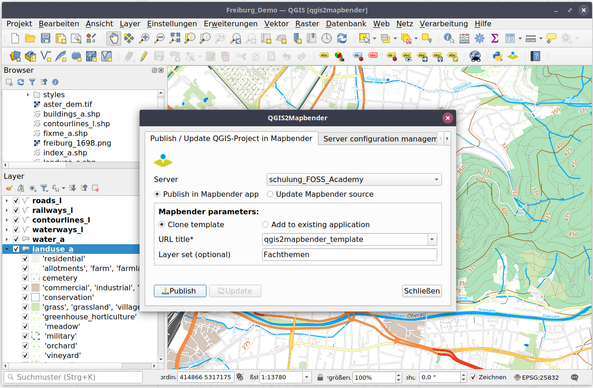The height and width of the screenshot is (388, 593).
Task: Open layer styling brush in Layer panel
Action: click(9, 188)
